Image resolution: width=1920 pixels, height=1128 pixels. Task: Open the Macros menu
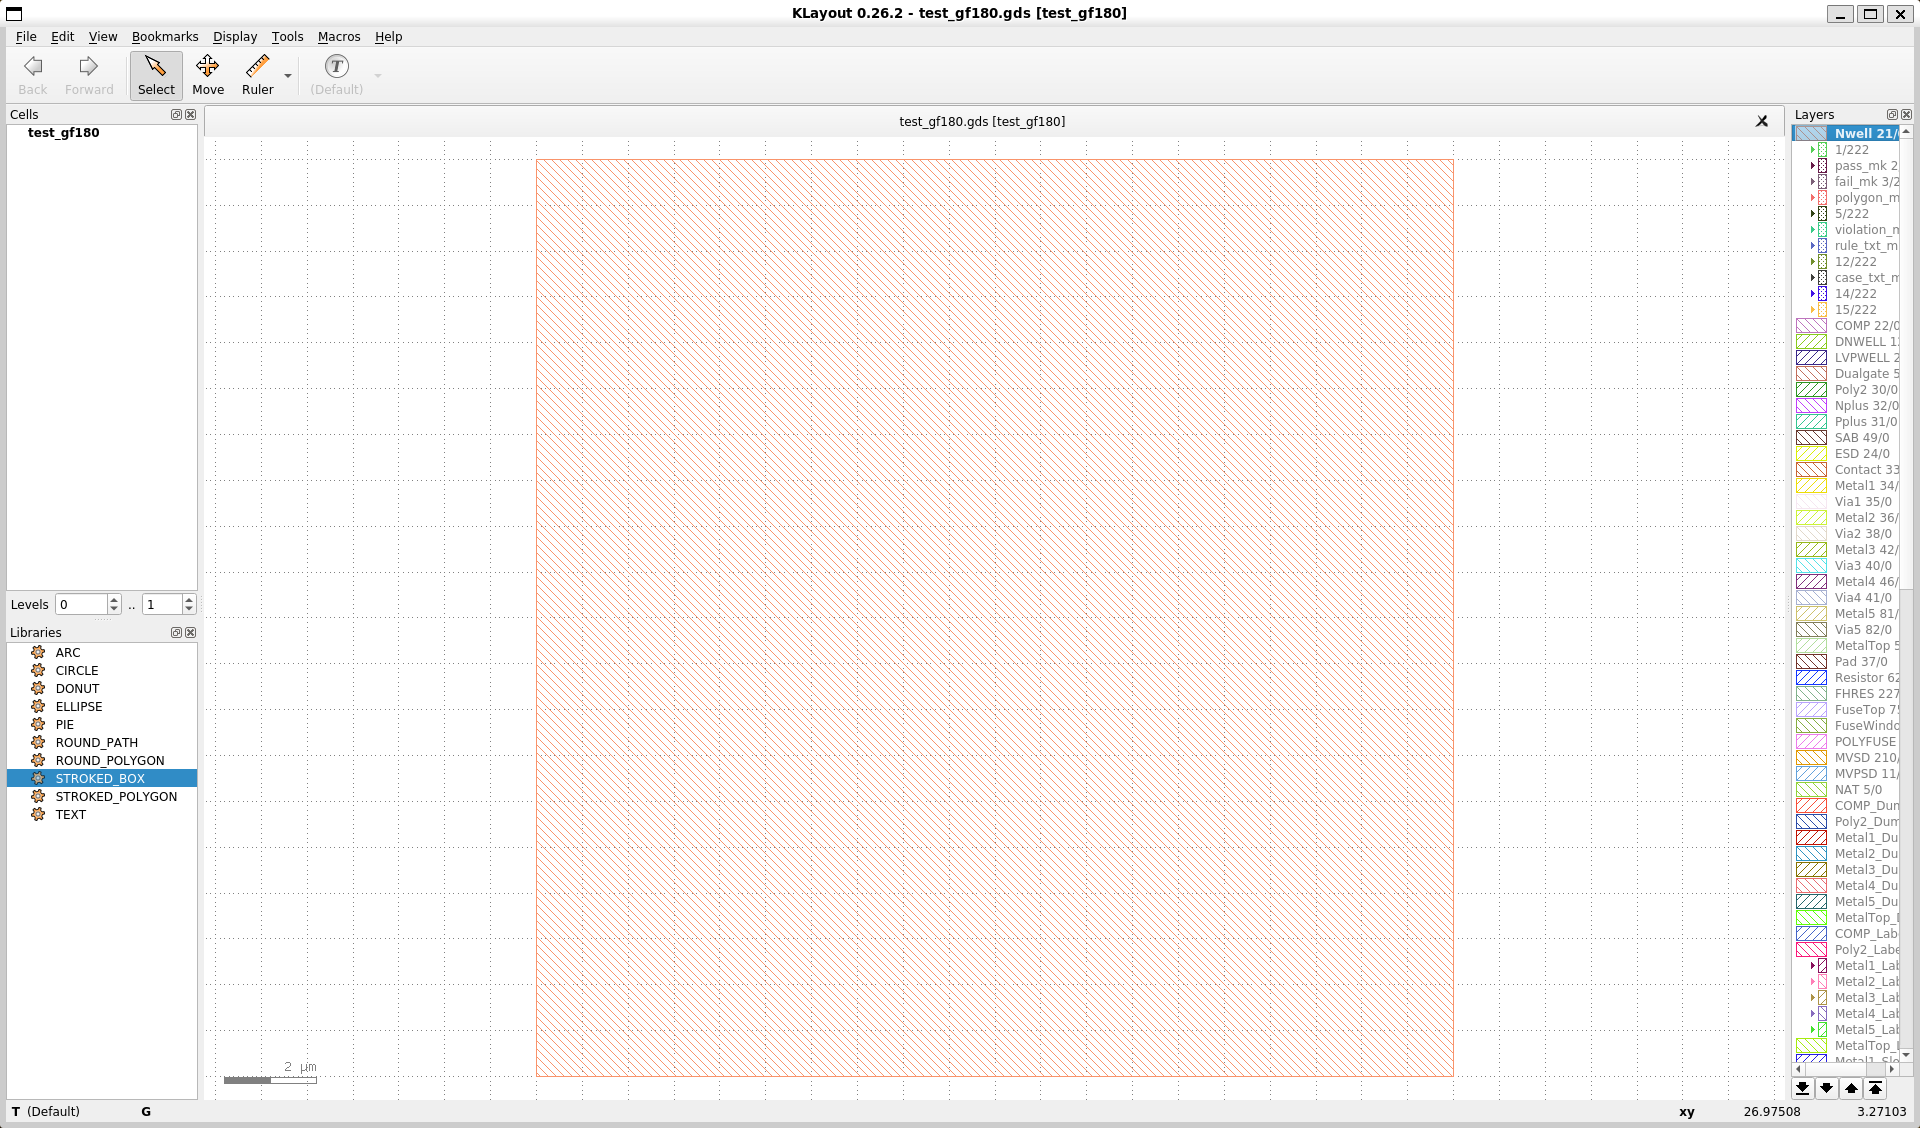(338, 36)
